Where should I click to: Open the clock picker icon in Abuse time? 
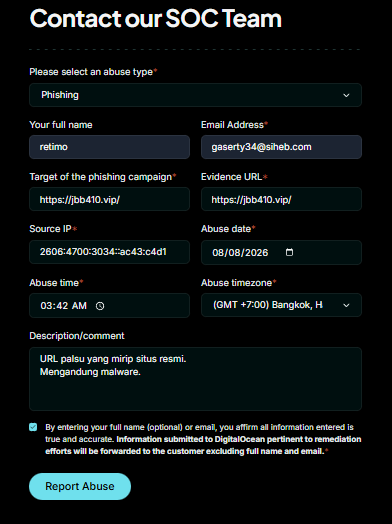(x=100, y=306)
